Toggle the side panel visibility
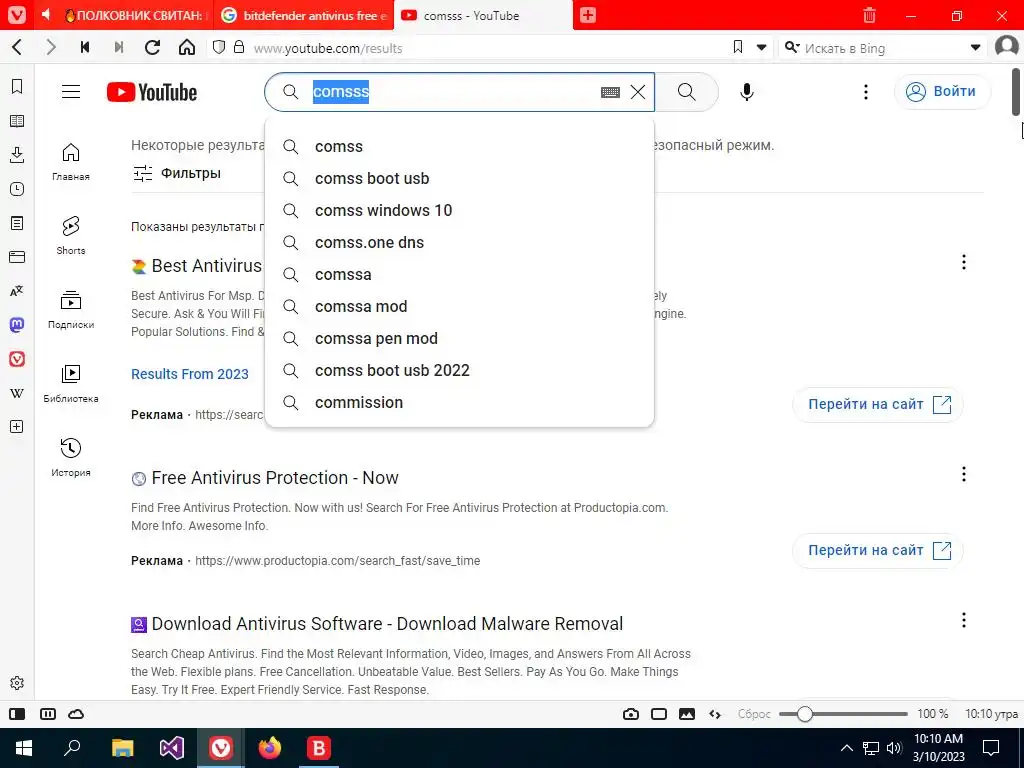Image resolution: width=1024 pixels, height=768 pixels. (x=17, y=714)
